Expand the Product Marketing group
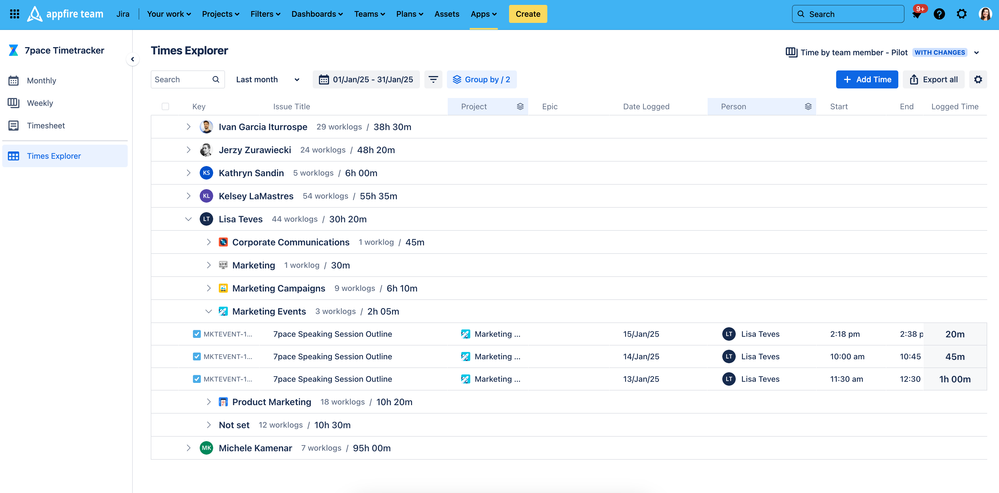999x493 pixels. [208, 402]
